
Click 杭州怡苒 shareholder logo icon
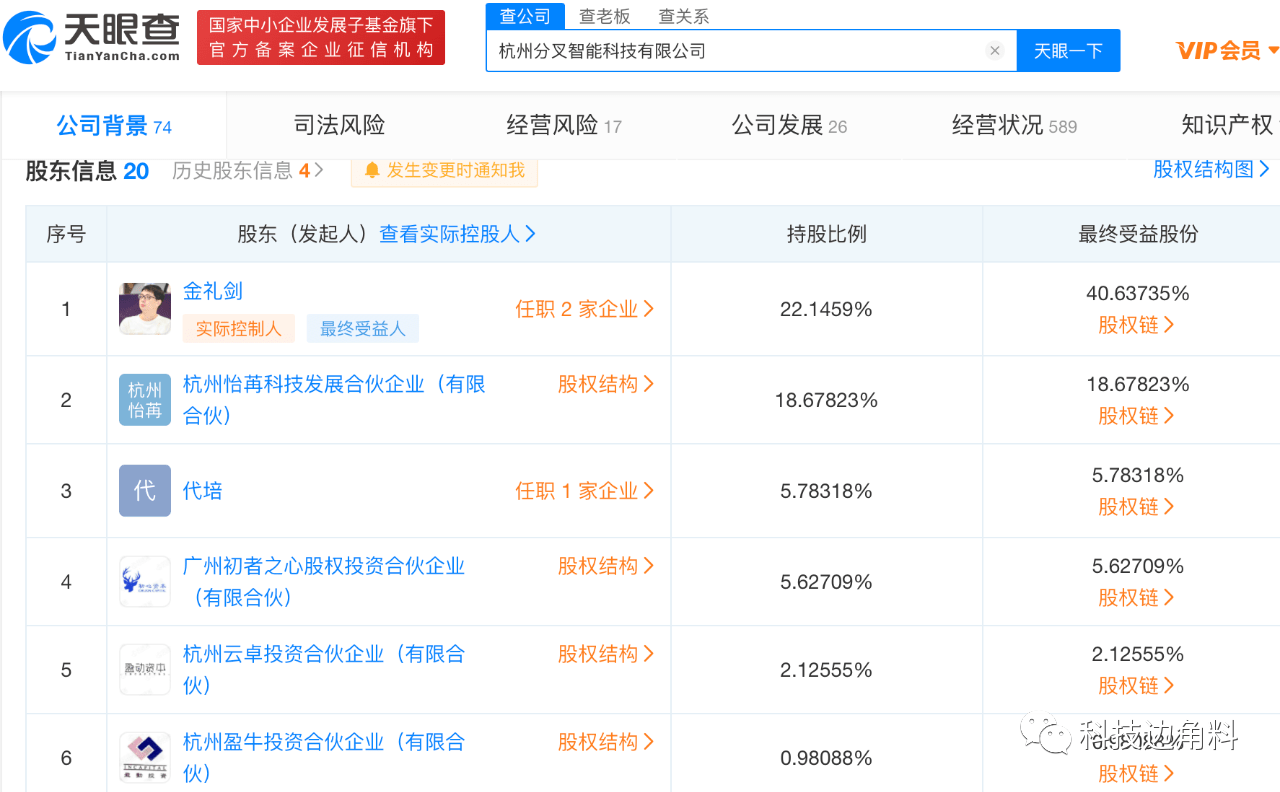point(145,400)
